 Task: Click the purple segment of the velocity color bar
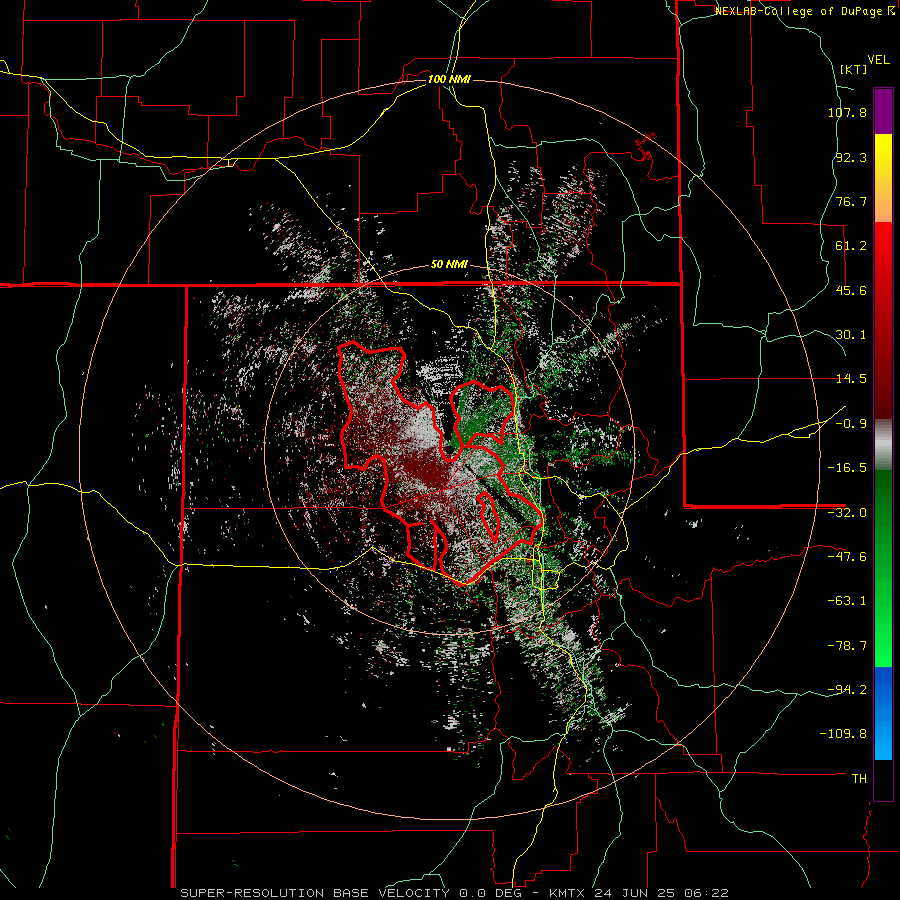(883, 111)
